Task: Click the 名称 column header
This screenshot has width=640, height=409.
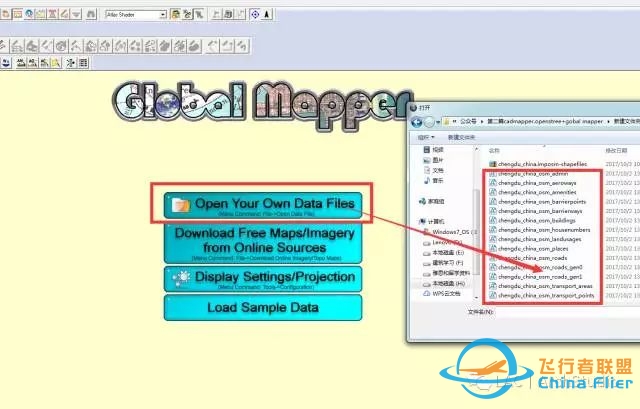Action: (x=494, y=151)
